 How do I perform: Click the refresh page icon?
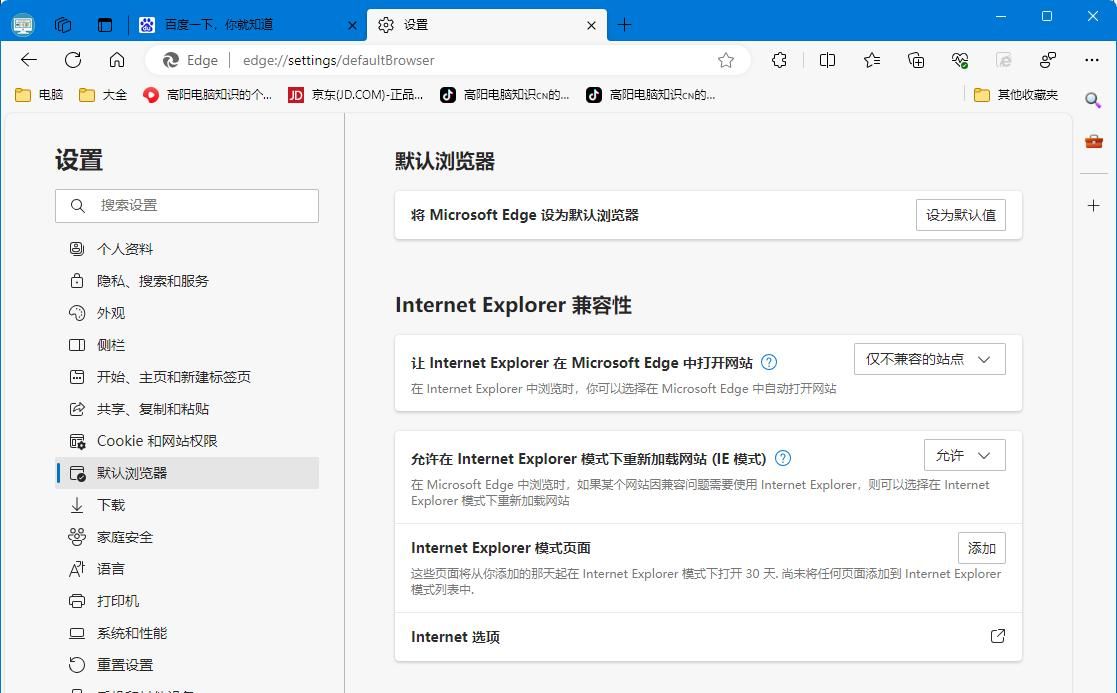(72, 60)
